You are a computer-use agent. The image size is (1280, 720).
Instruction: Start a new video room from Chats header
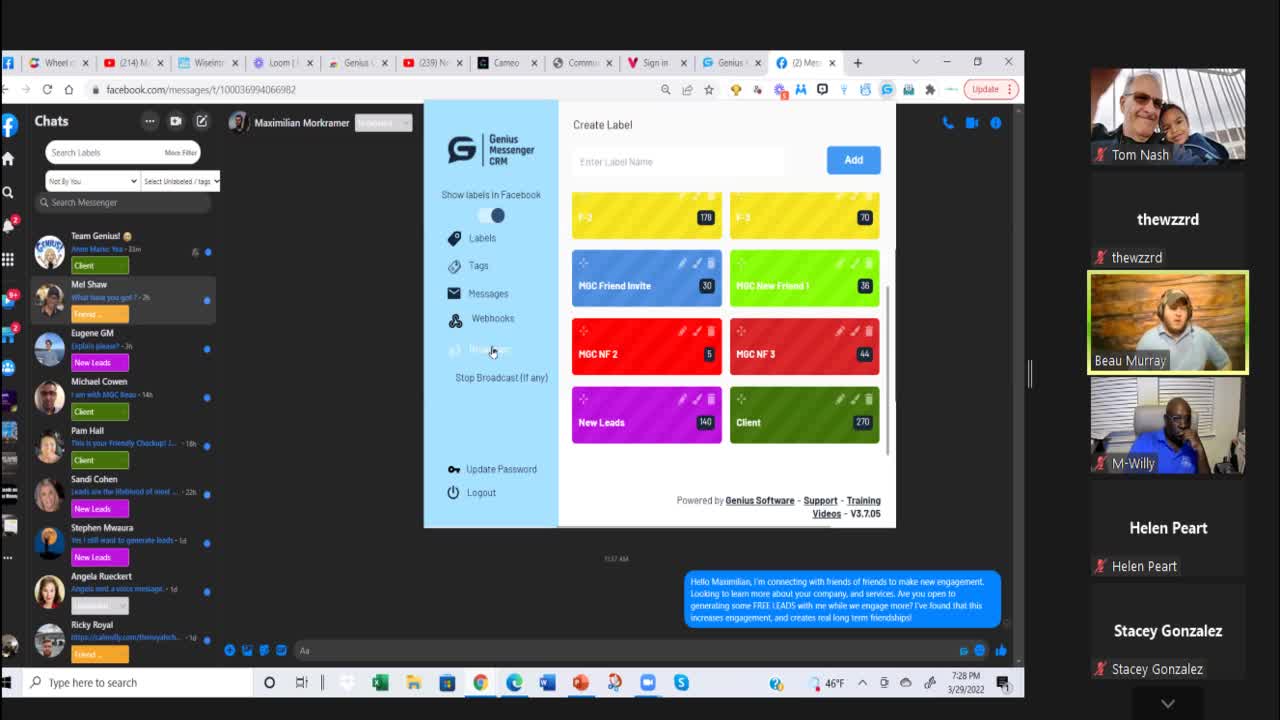click(176, 121)
